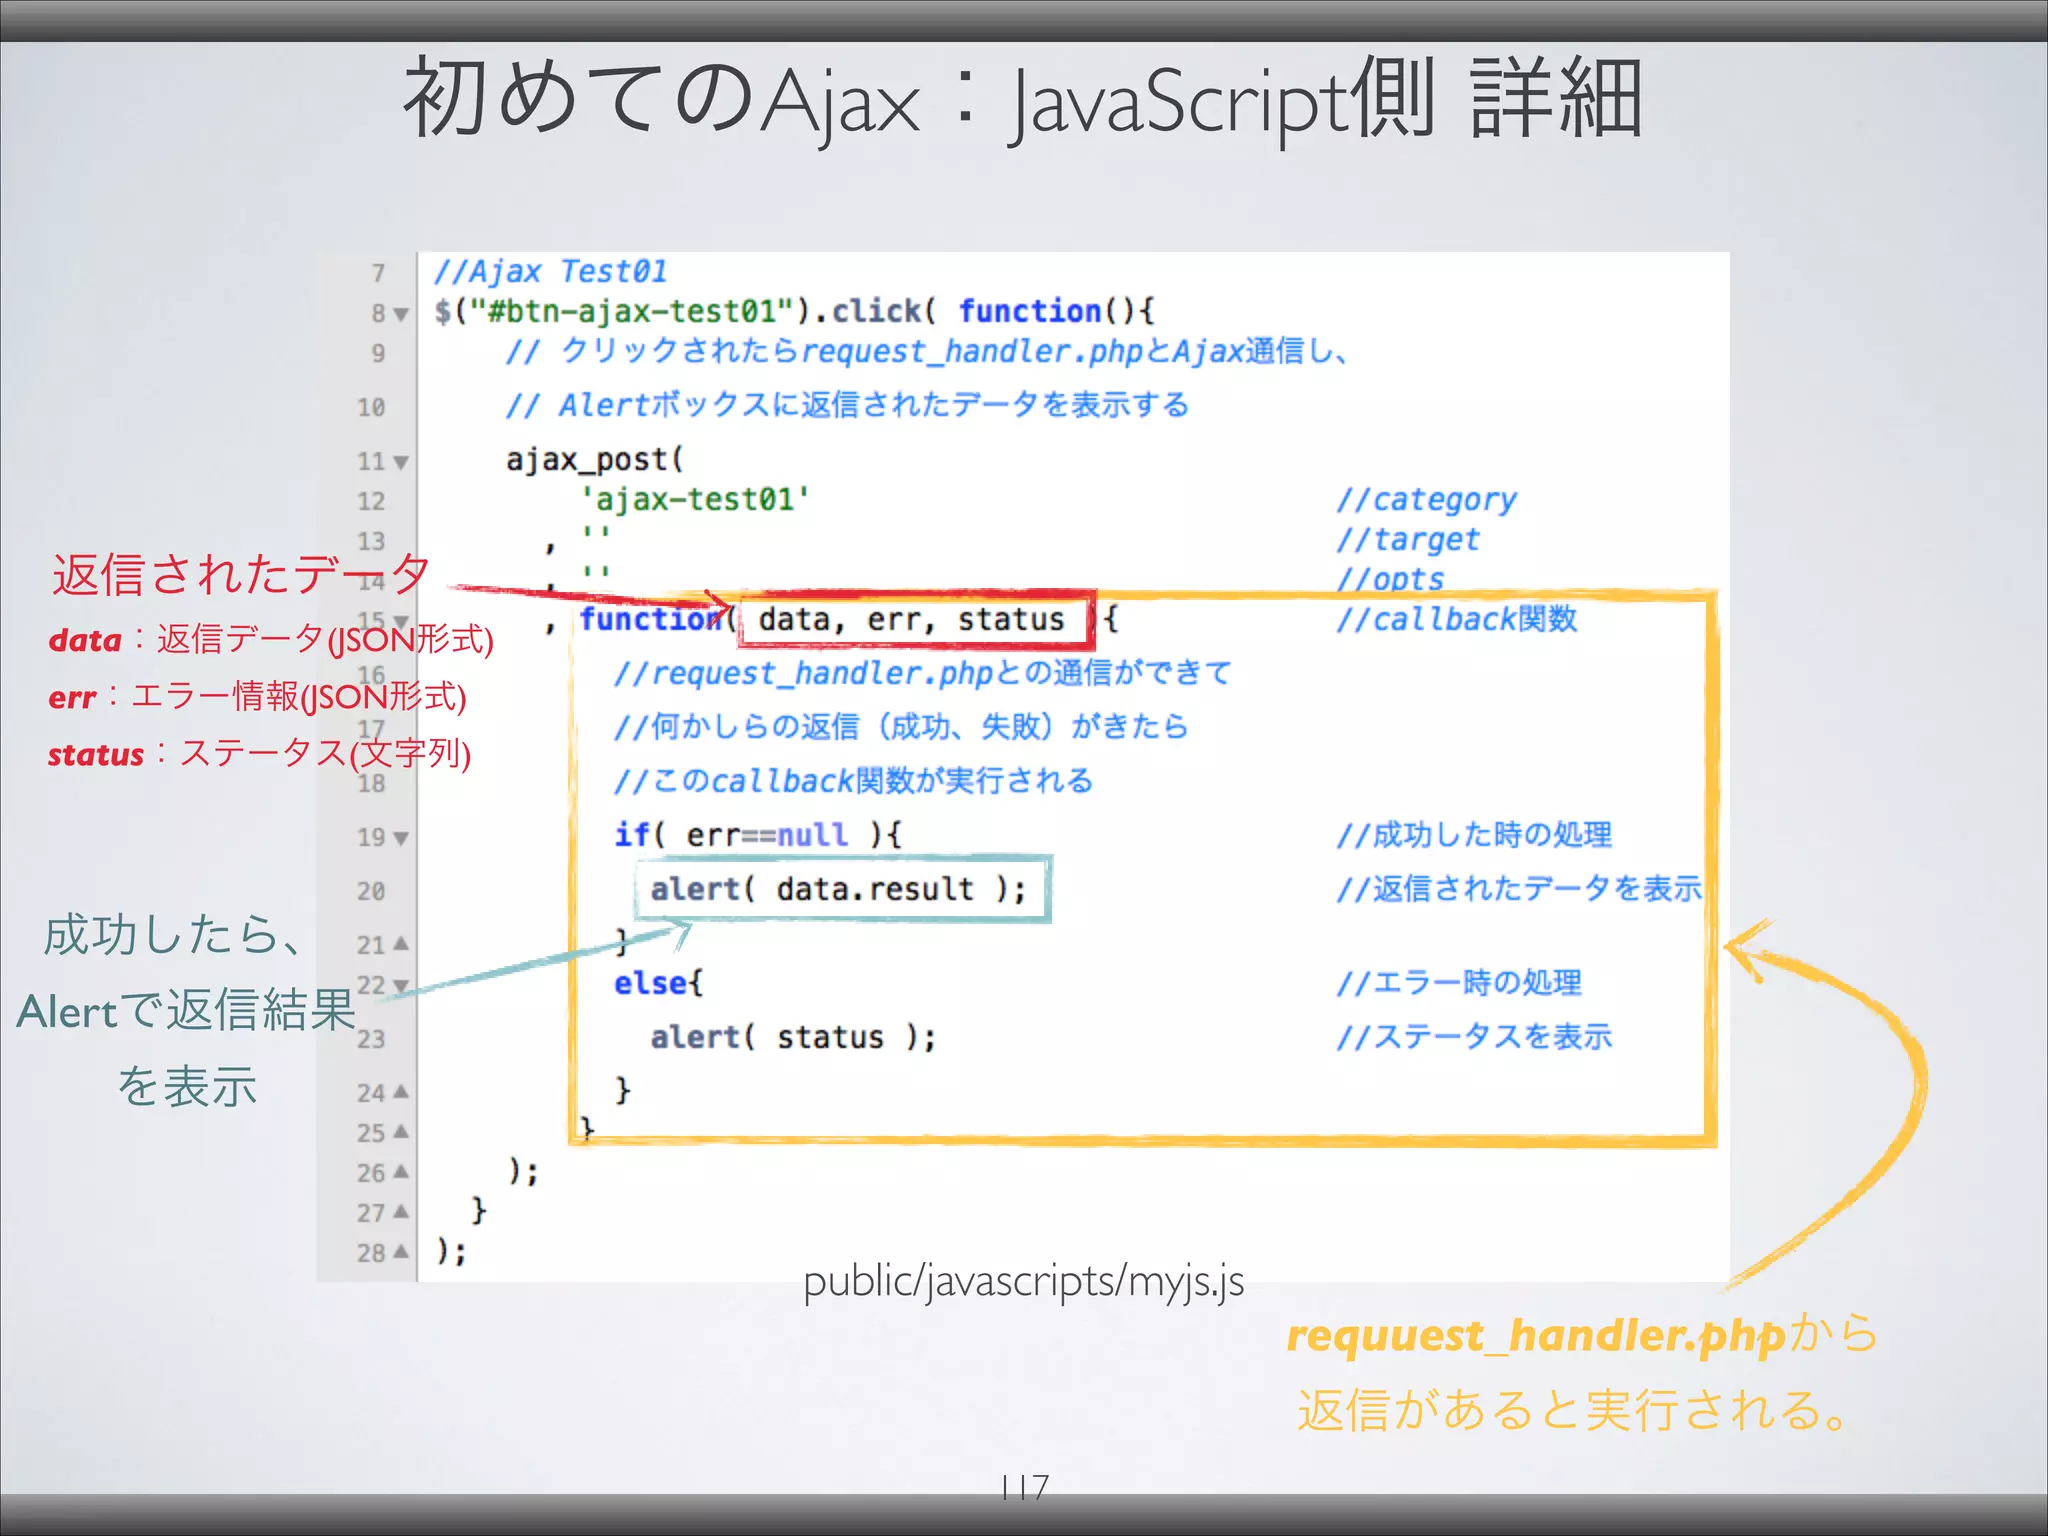Click the '//target' comment
Viewport: 2048px width, 1536px height.
pyautogui.click(x=1408, y=539)
